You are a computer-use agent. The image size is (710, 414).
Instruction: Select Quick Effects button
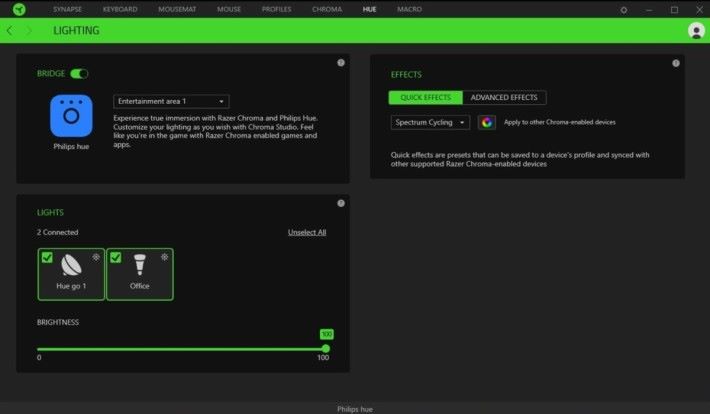point(426,98)
